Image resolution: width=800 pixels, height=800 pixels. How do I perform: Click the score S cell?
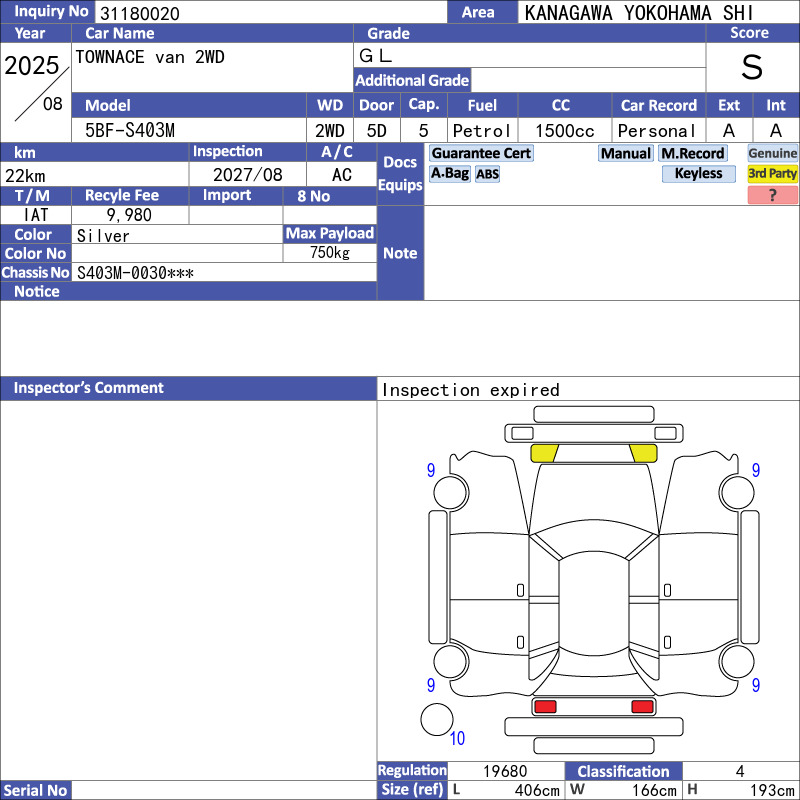coord(752,67)
